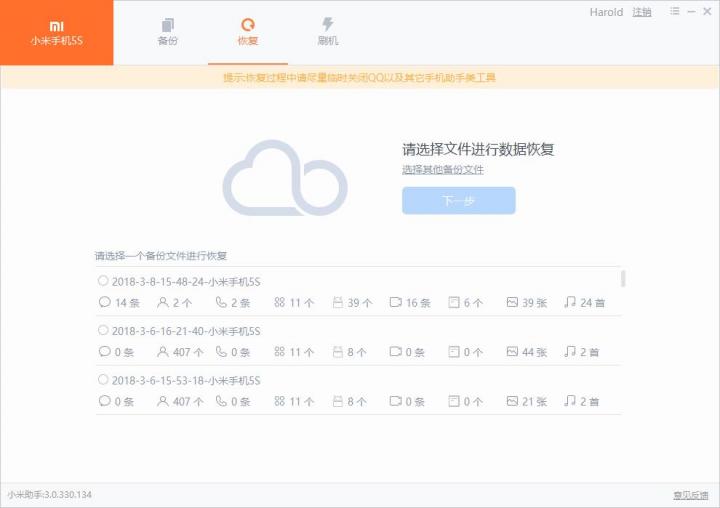Click call log icon in 2018-3-6-15-53-18 row
The width and height of the screenshot is (720, 508).
221,401
